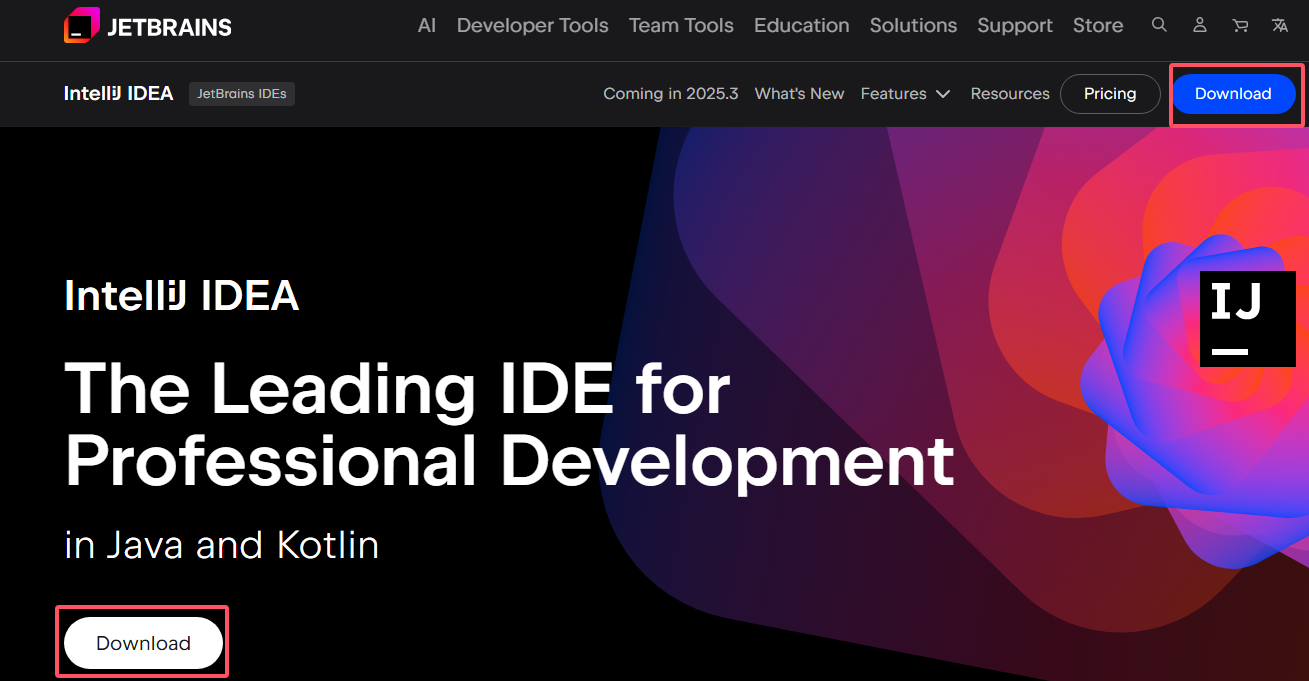Image resolution: width=1309 pixels, height=681 pixels.
Task: Open Coming in 2025.3 page
Action: pyautogui.click(x=671, y=93)
